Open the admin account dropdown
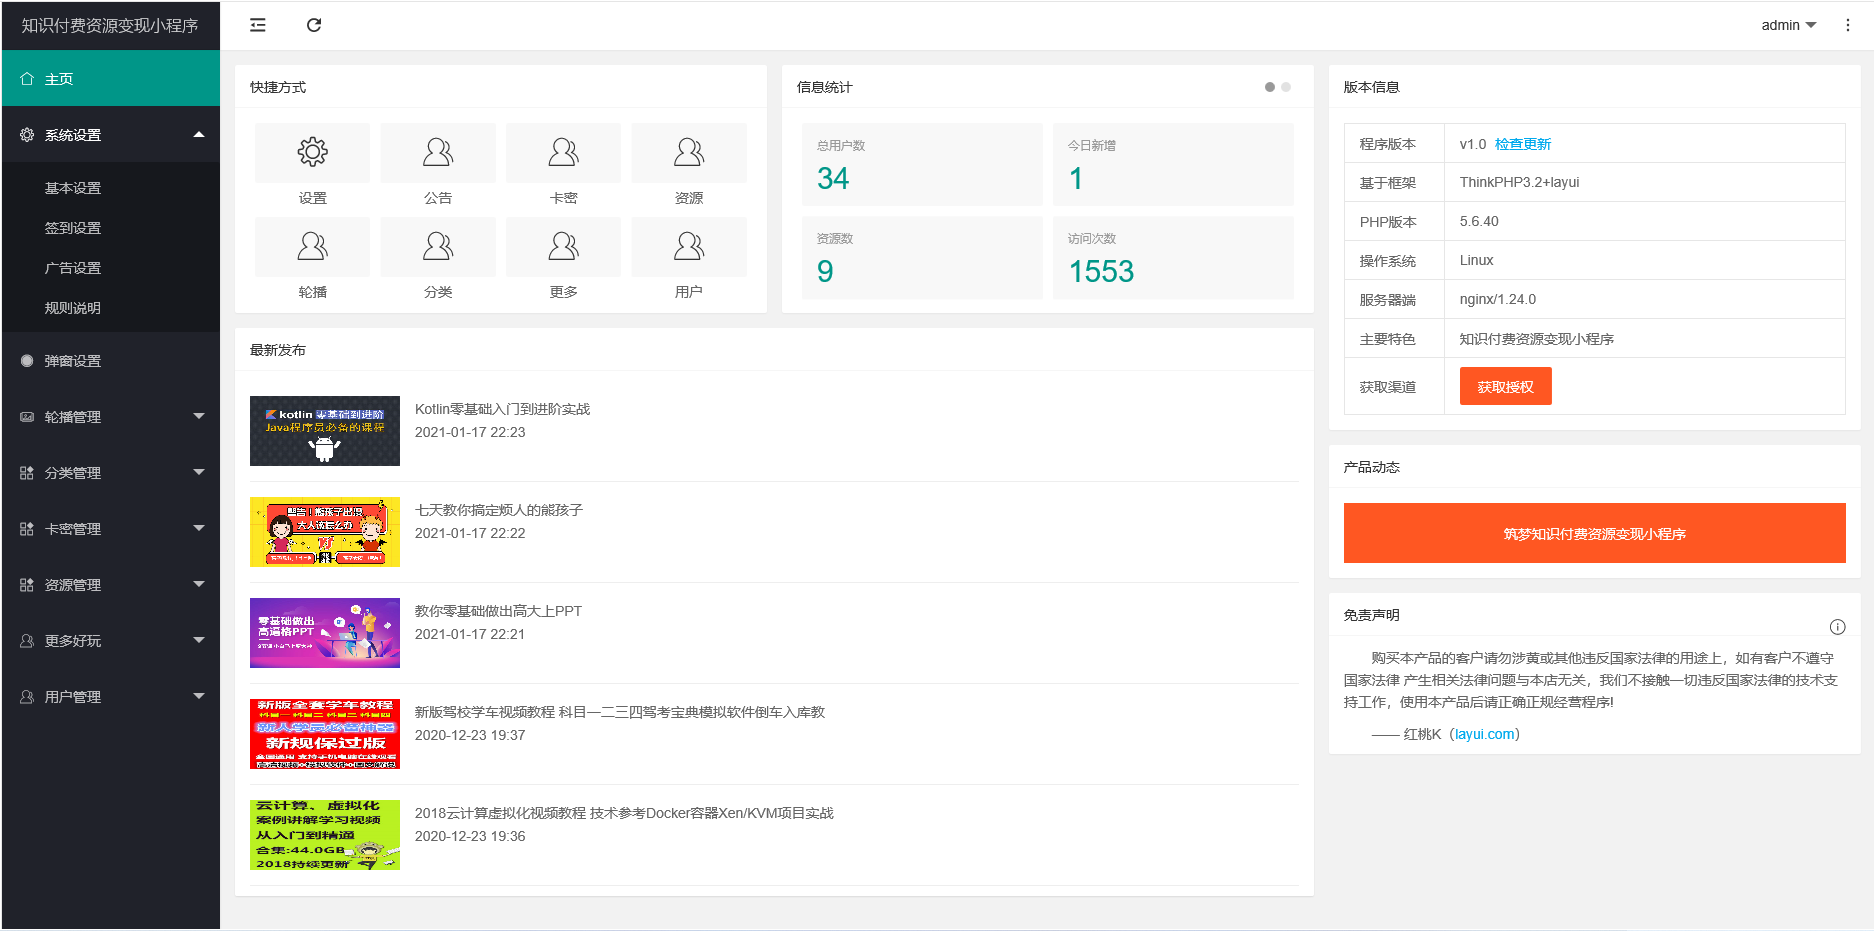This screenshot has width=1874, height=931. tap(1788, 25)
